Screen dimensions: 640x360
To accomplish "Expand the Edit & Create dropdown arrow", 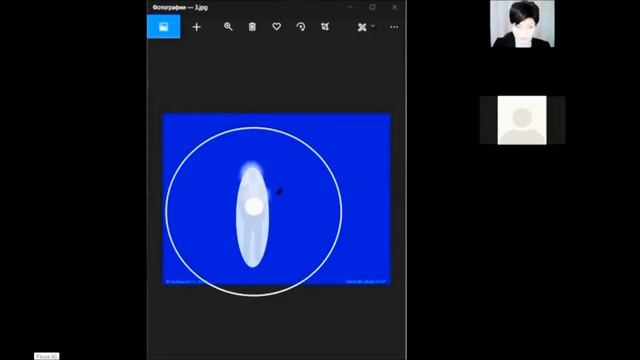I will click(373, 26).
